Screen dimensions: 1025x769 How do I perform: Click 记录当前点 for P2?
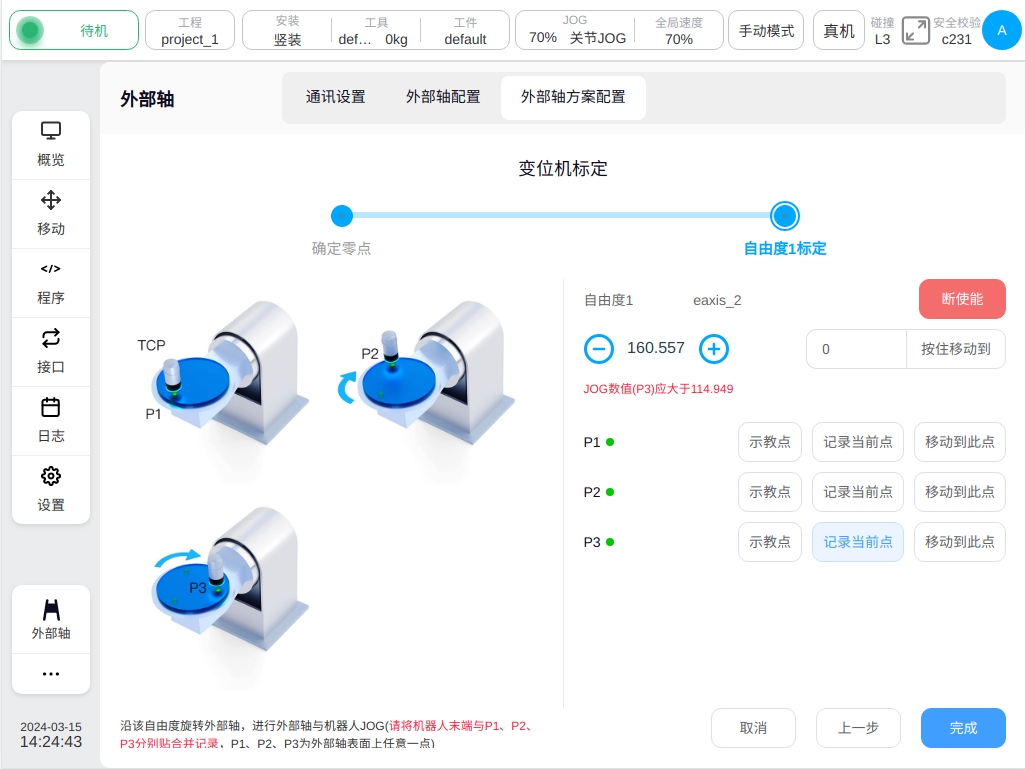(x=858, y=492)
